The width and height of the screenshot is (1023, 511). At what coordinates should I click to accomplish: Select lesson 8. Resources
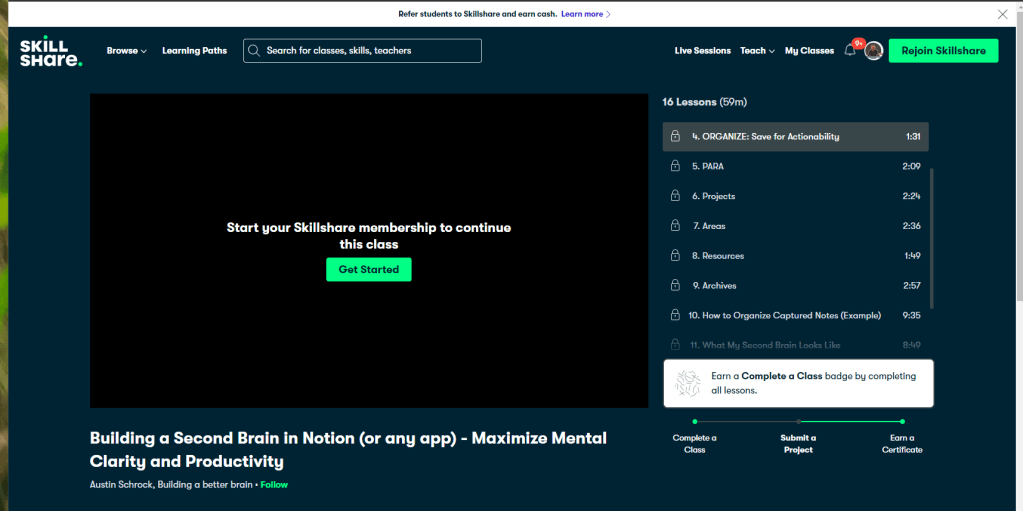coord(795,256)
